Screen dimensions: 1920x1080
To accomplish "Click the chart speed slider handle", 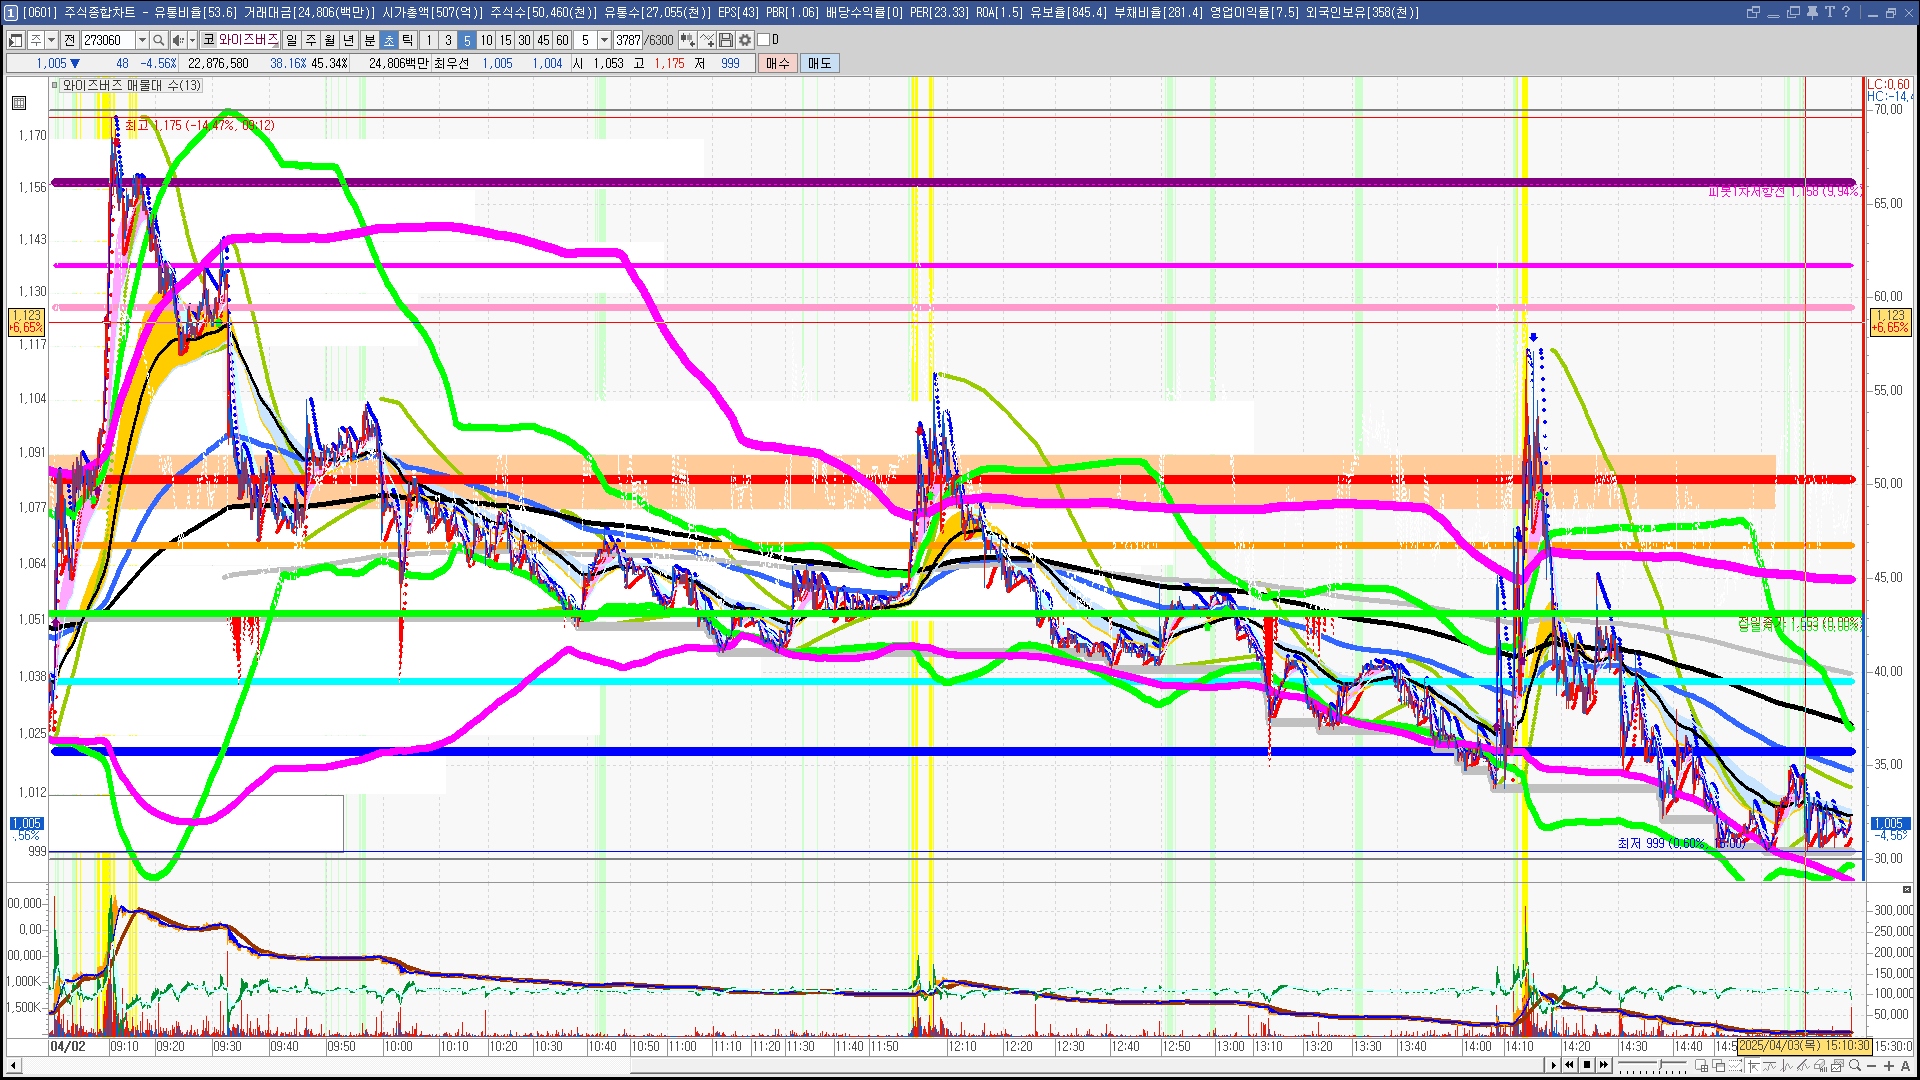I will 1660,1064.
